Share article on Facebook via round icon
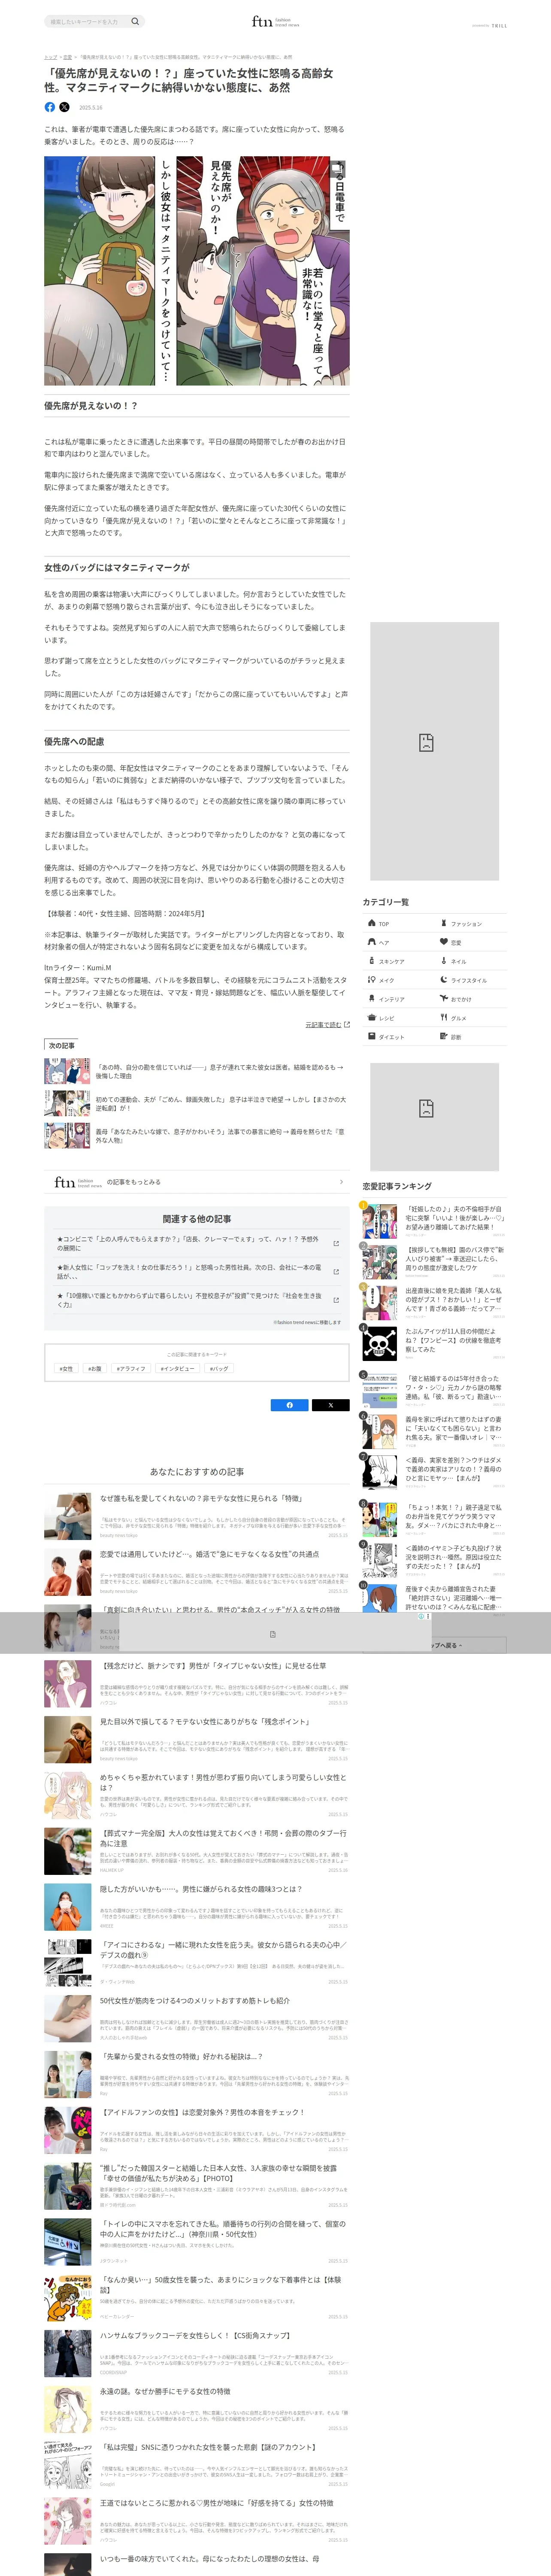 [50, 107]
